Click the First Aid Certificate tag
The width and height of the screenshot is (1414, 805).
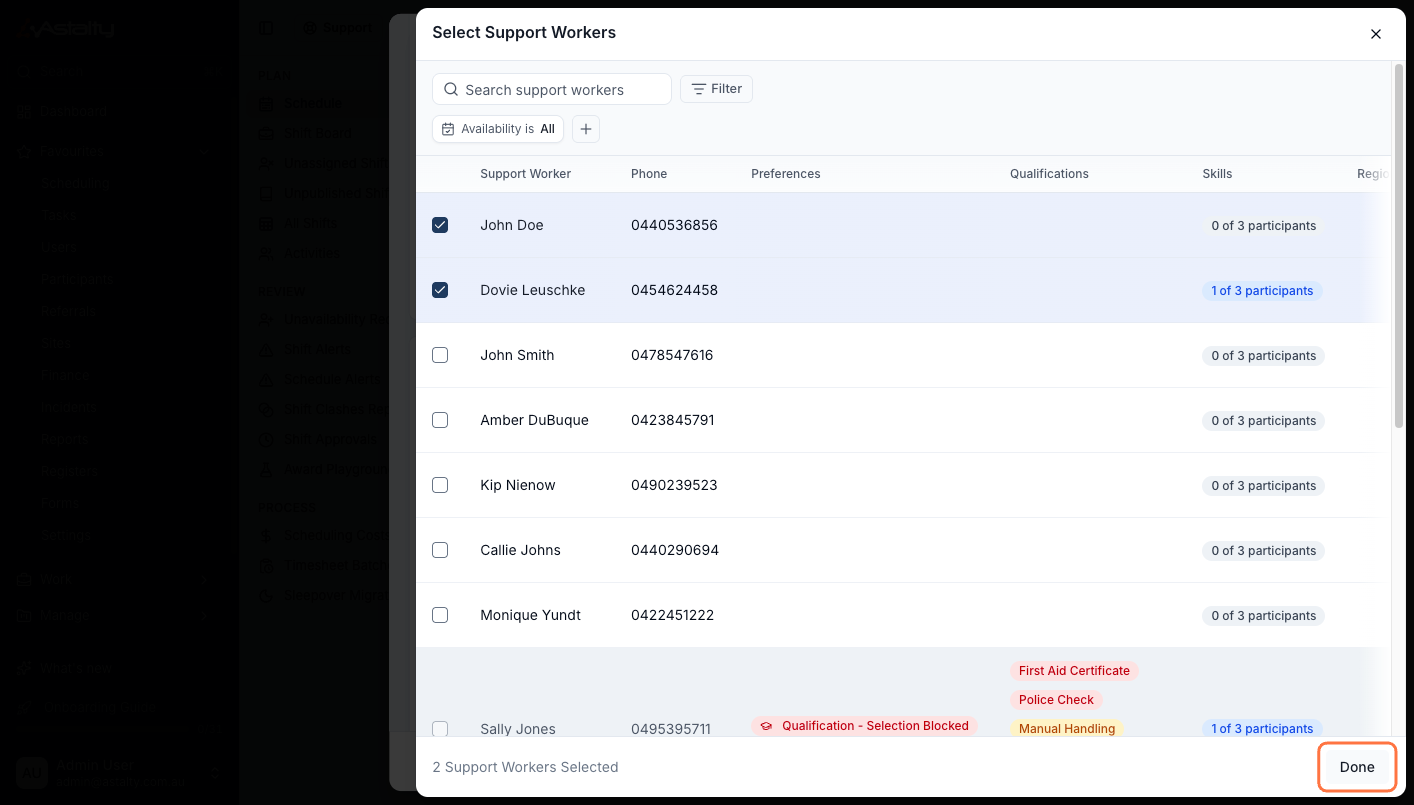(1074, 671)
